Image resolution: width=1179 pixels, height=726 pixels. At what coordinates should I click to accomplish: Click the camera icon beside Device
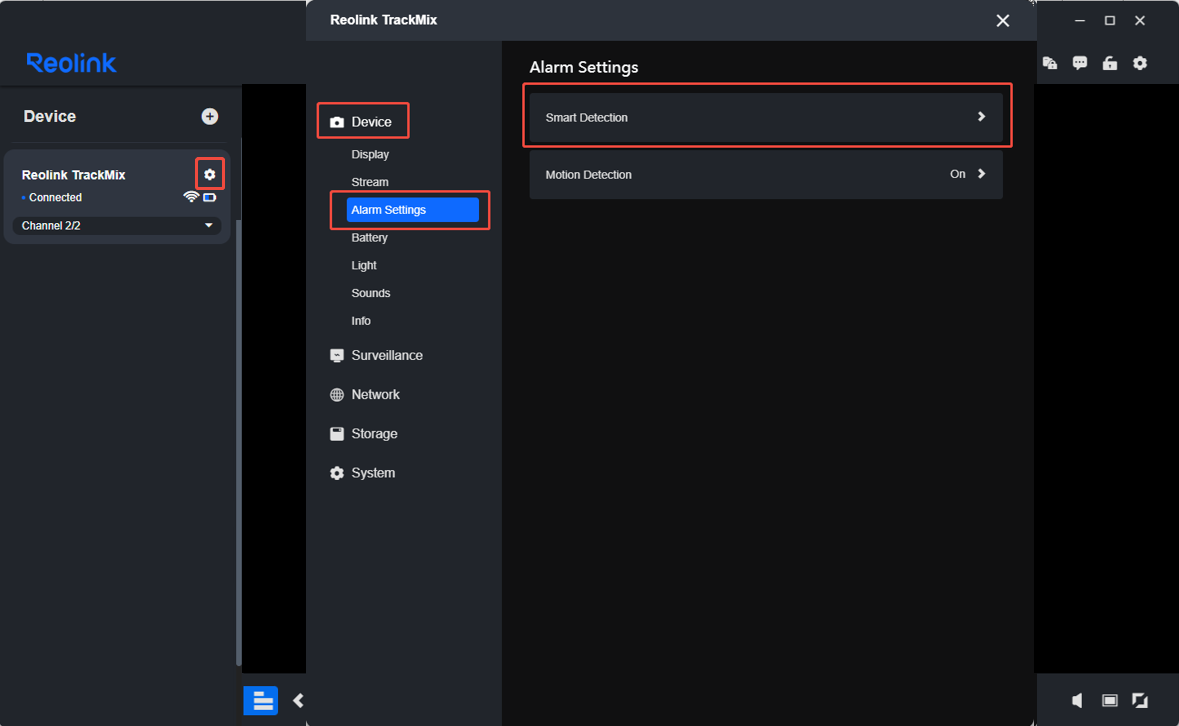[337, 122]
